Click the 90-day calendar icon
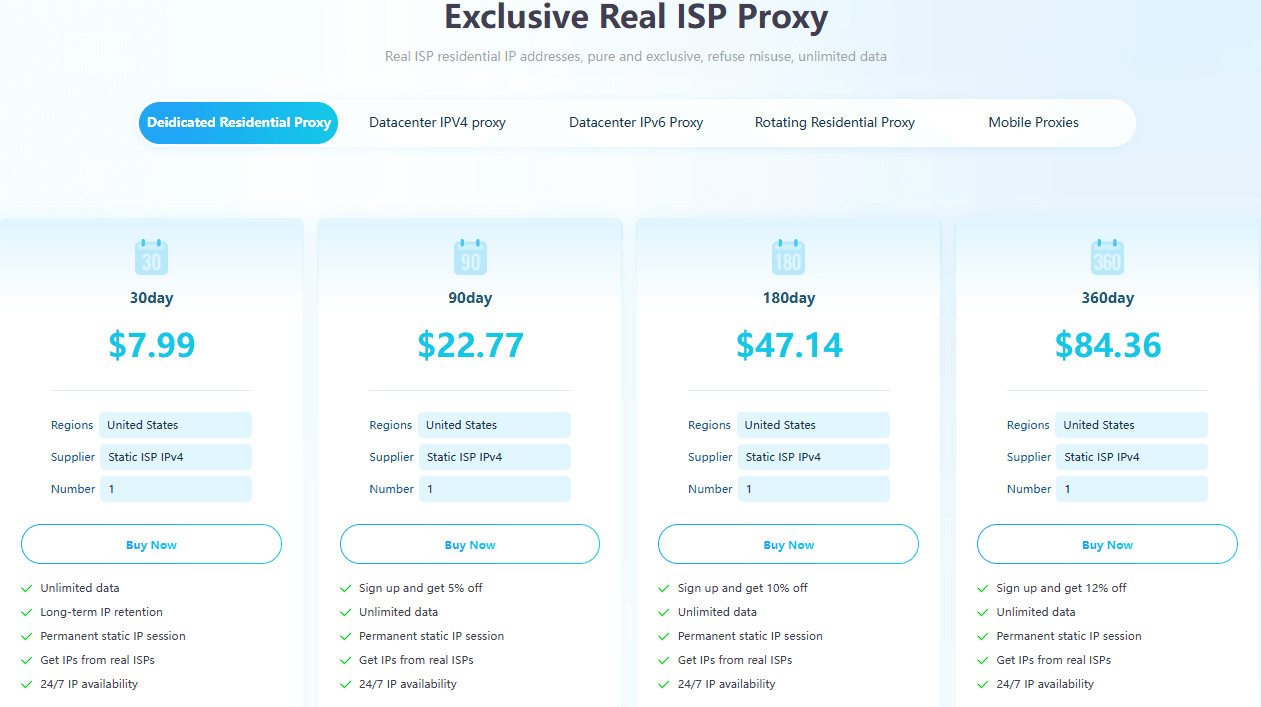Screen dimensions: 1261x707 pos(470,257)
